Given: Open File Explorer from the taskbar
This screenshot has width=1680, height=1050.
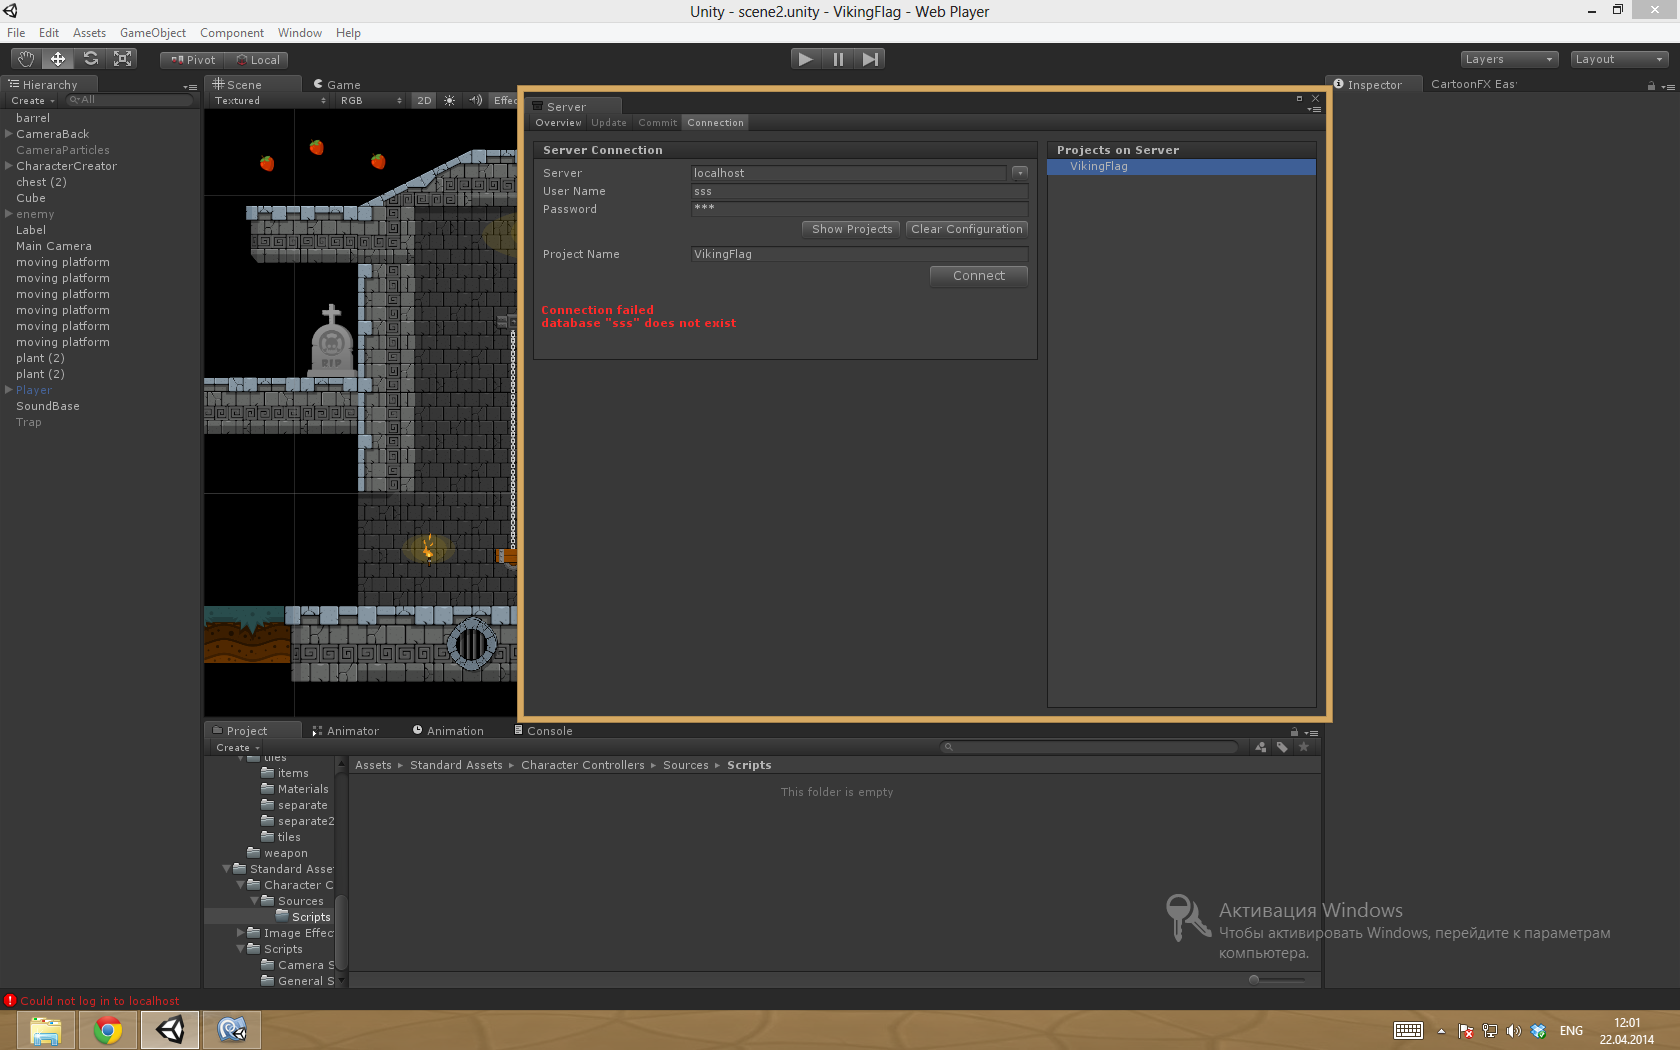Looking at the screenshot, I should 46,1030.
